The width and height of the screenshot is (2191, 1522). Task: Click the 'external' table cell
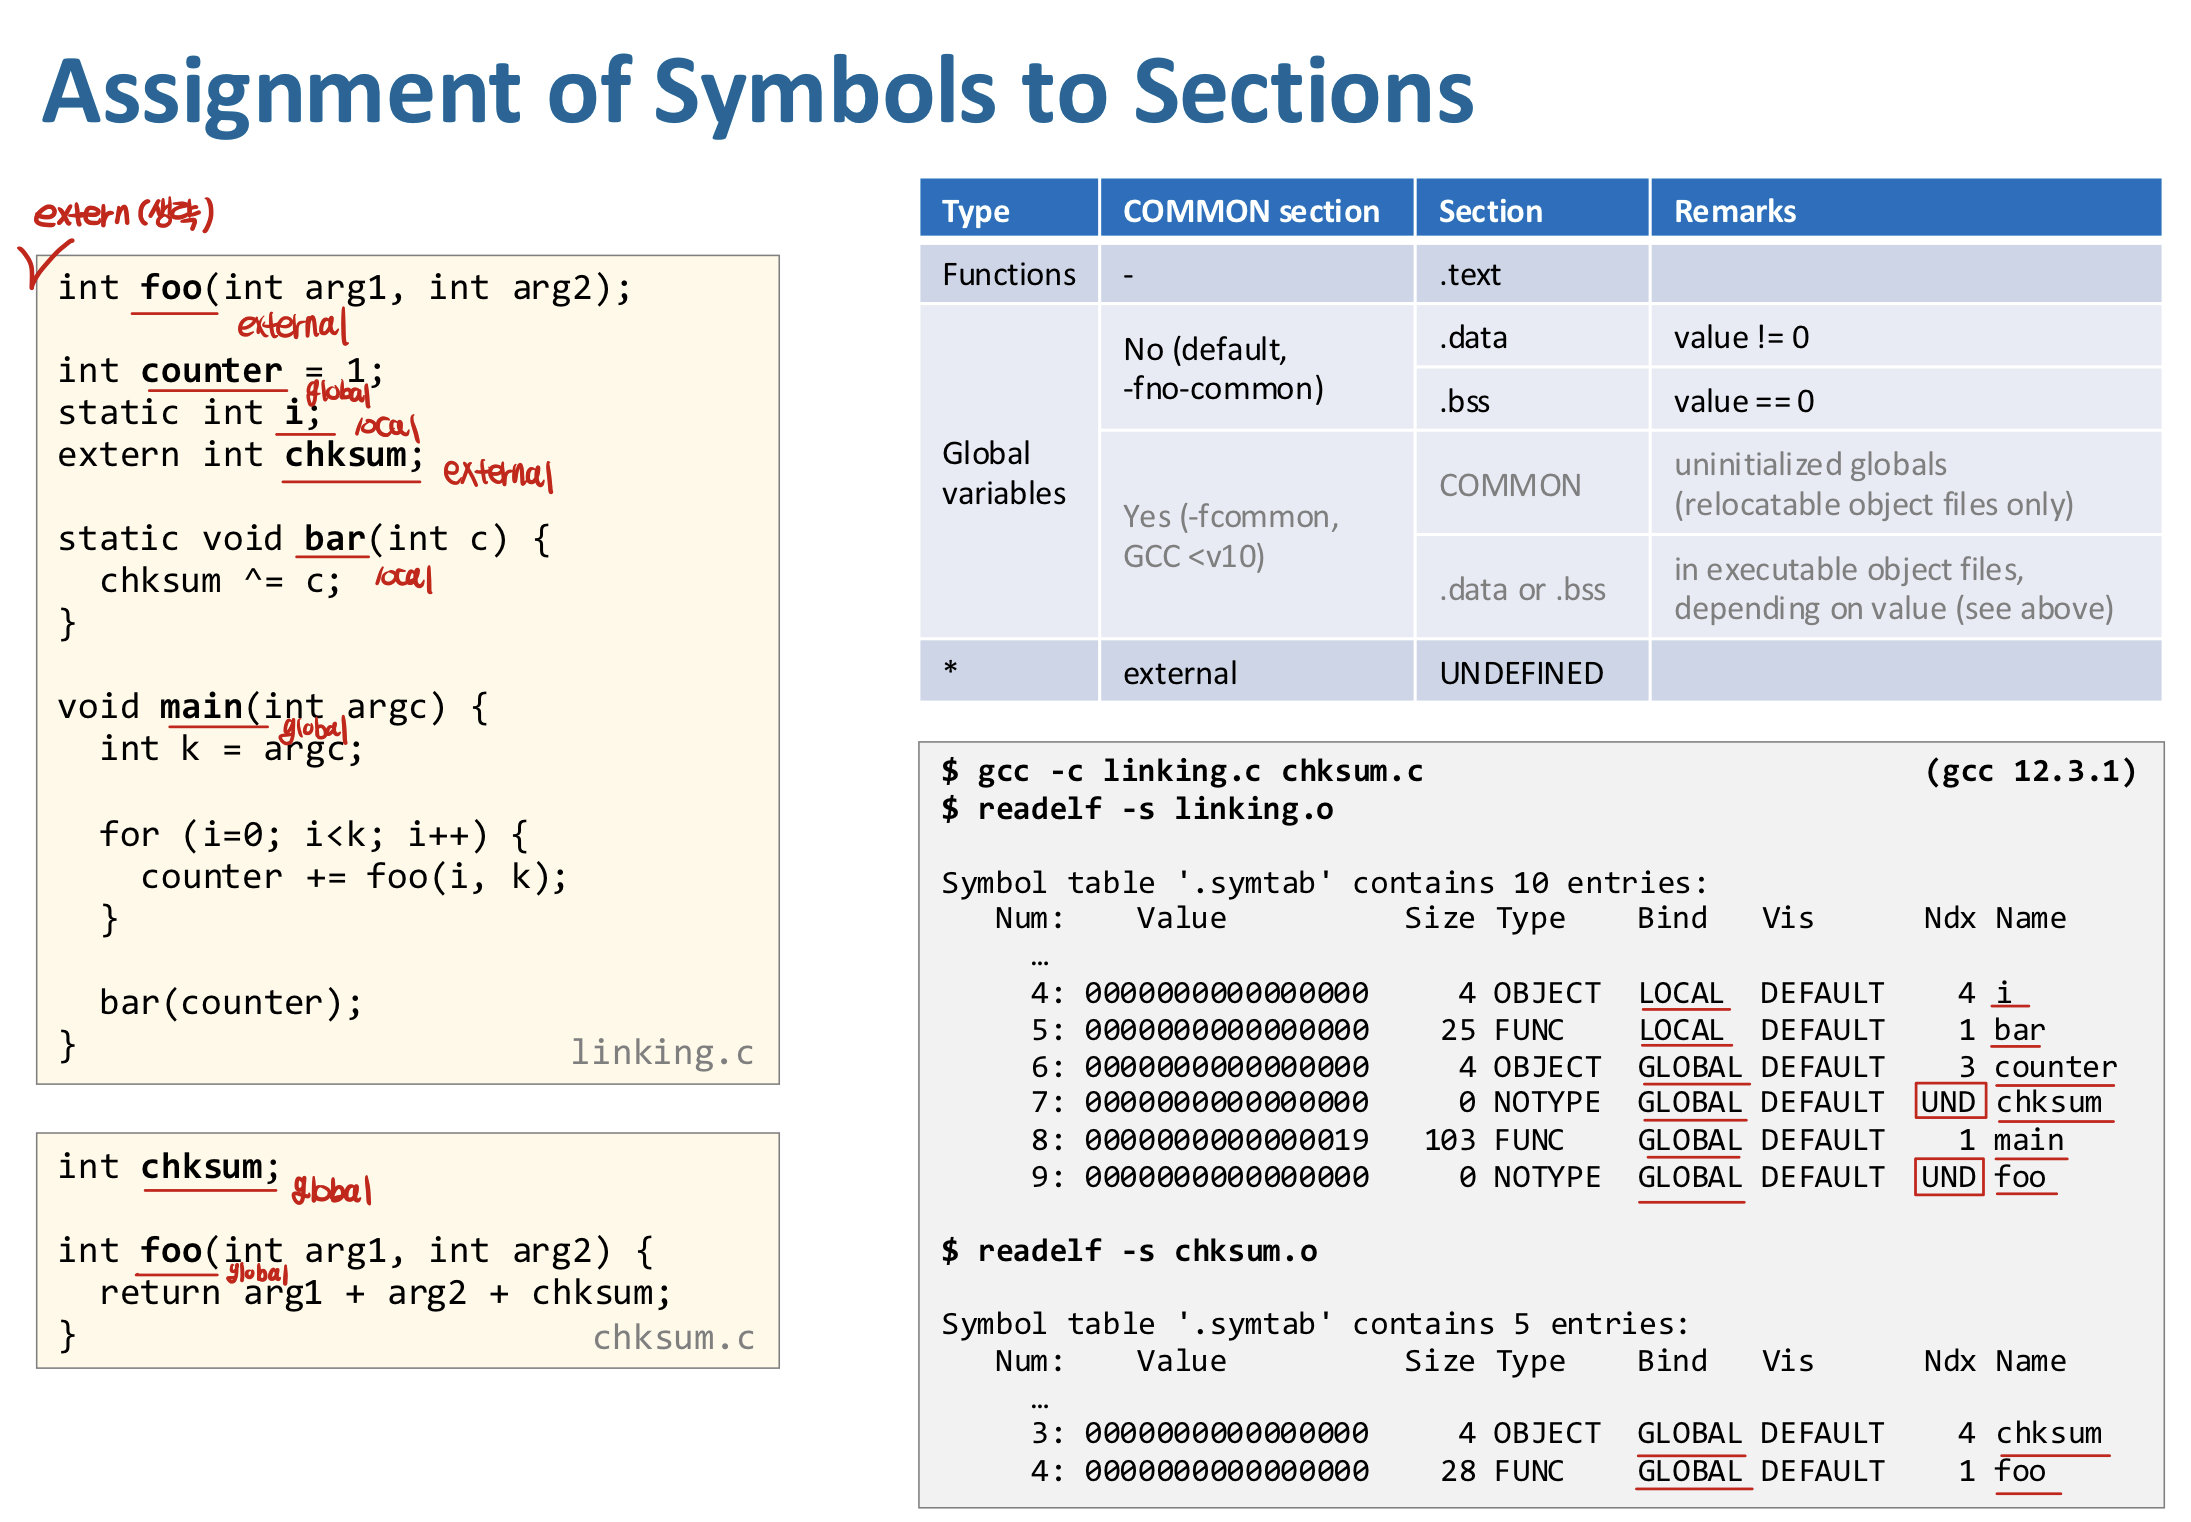click(x=1256, y=672)
